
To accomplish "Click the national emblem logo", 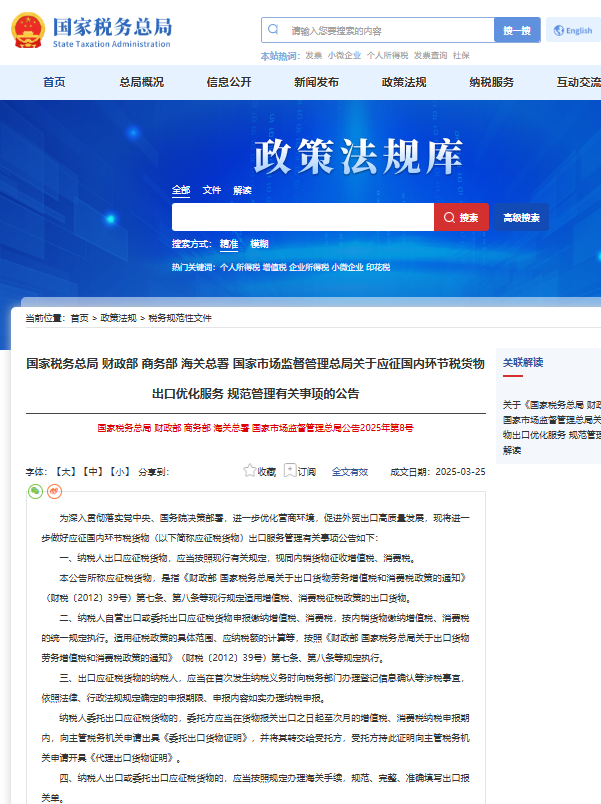I will tap(28, 30).
